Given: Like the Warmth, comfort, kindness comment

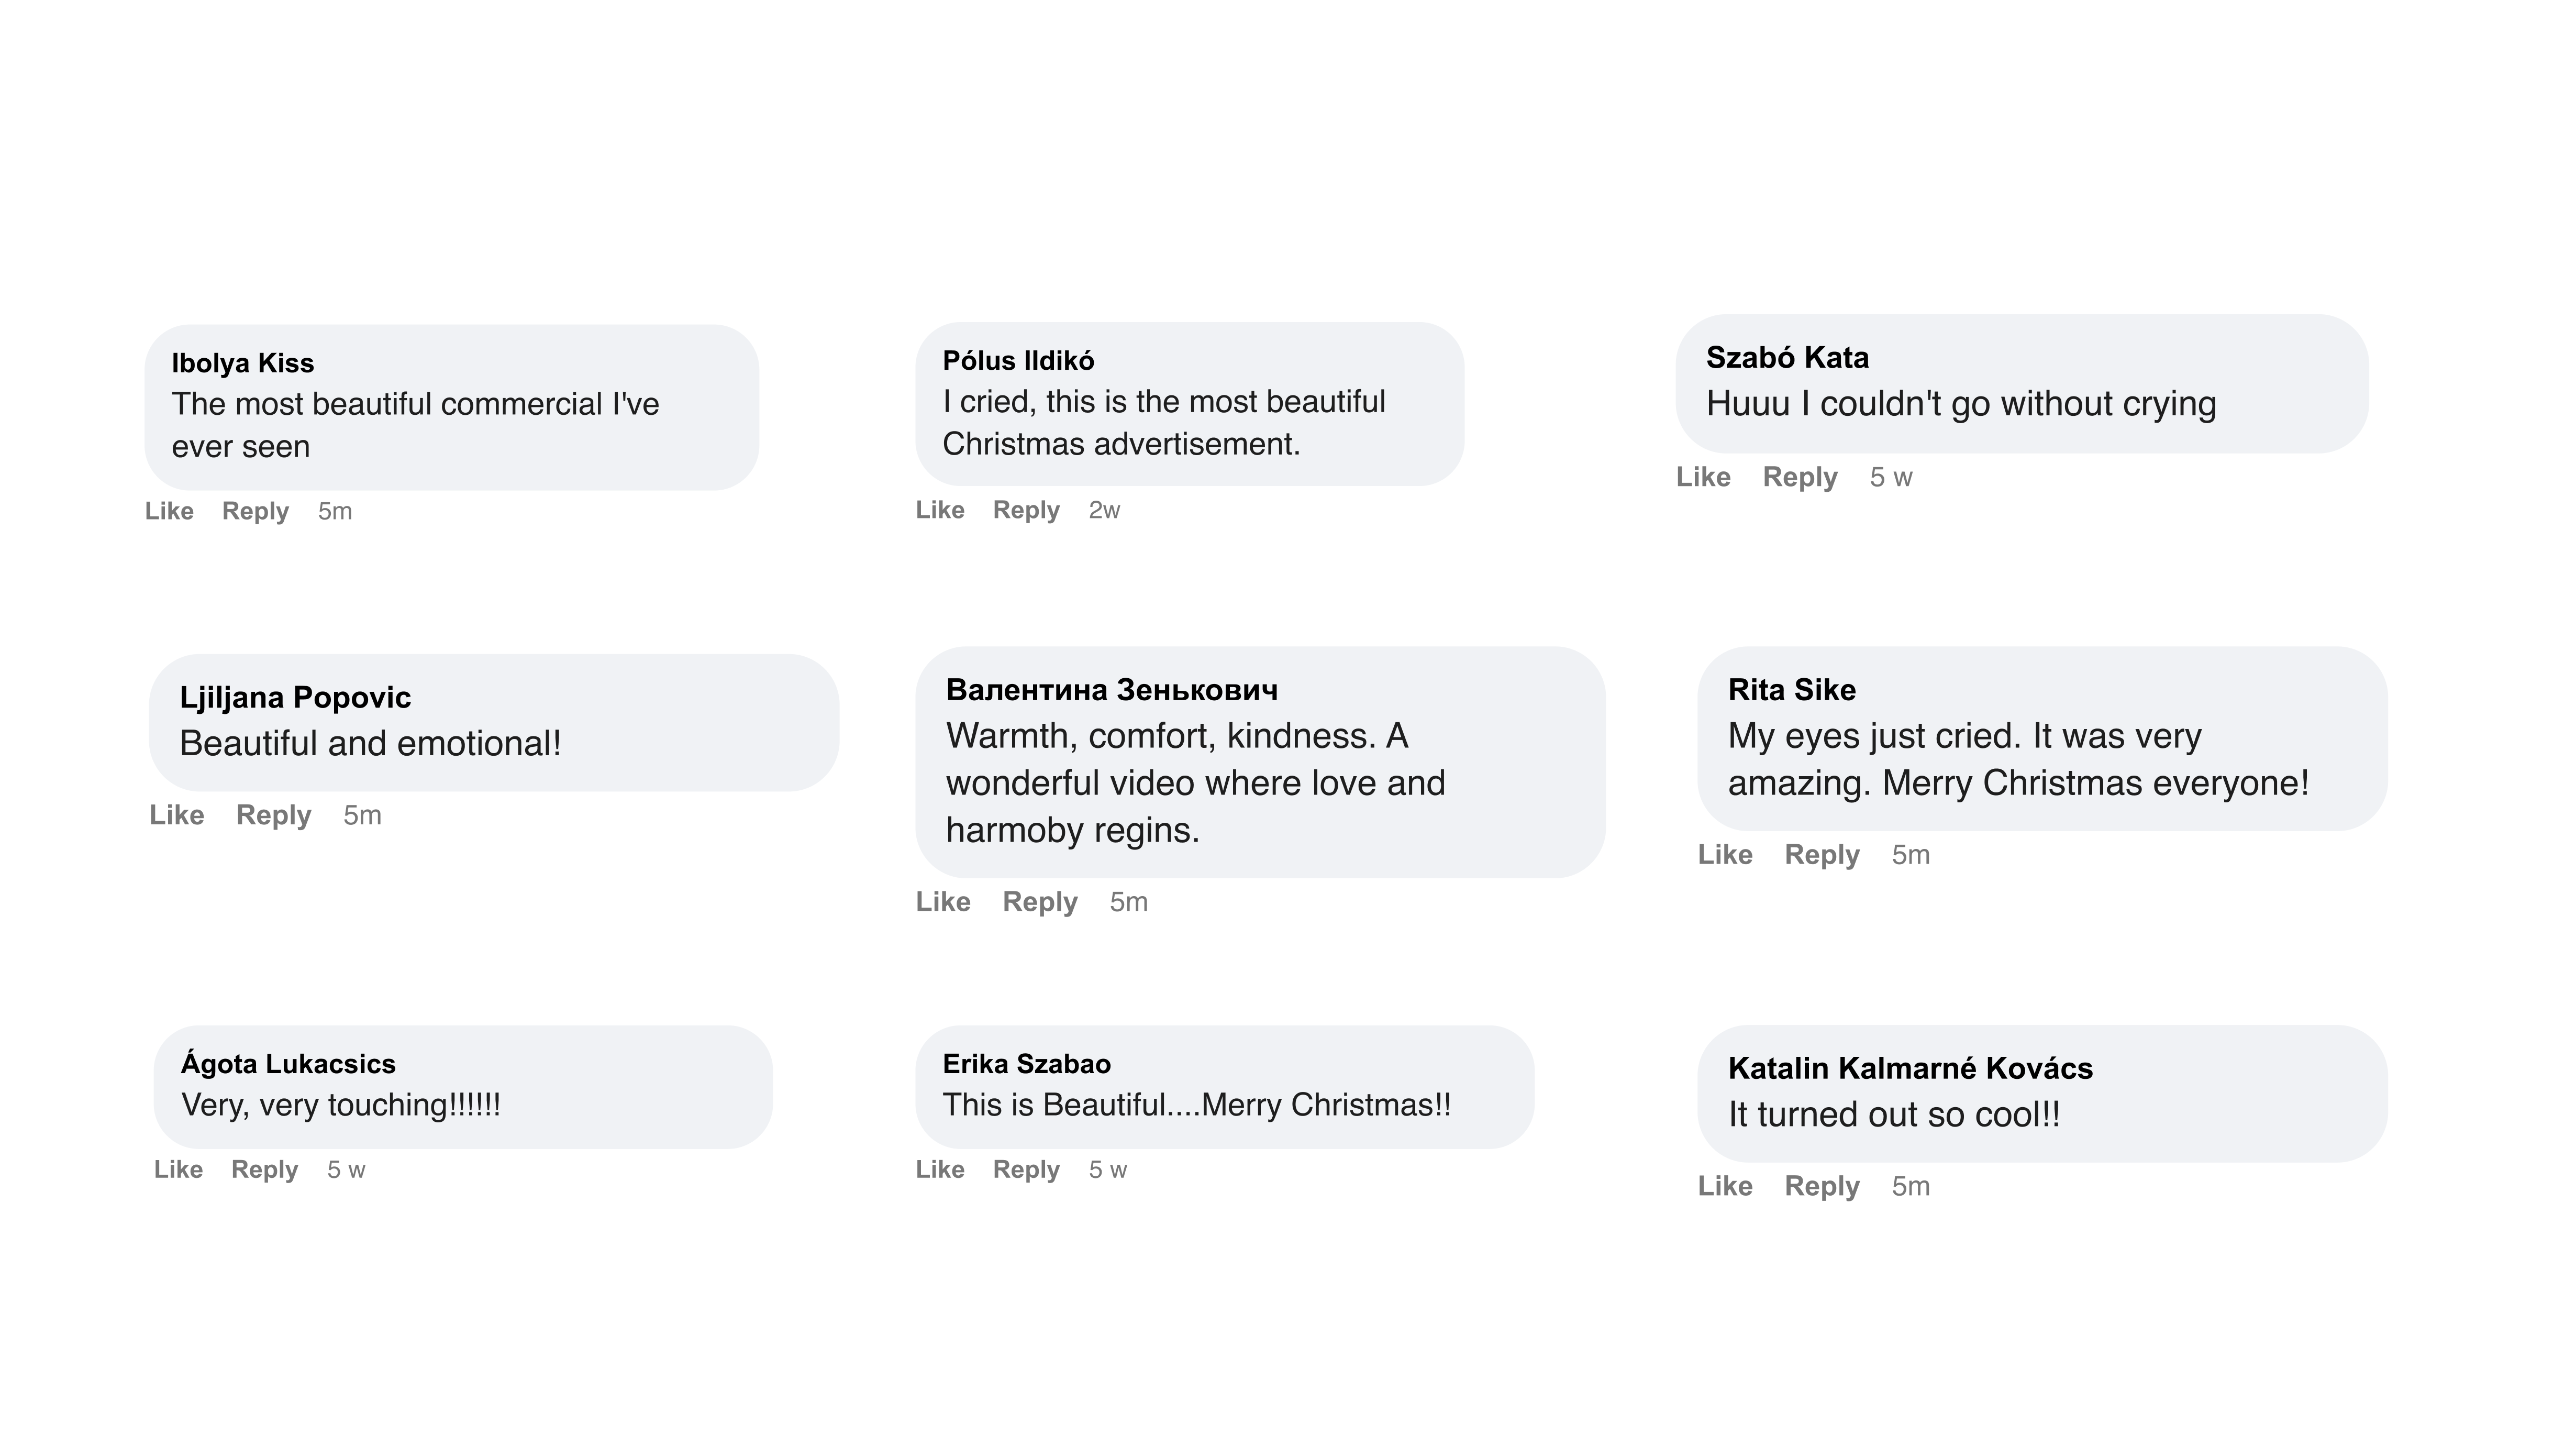Looking at the screenshot, I should pos(943,902).
